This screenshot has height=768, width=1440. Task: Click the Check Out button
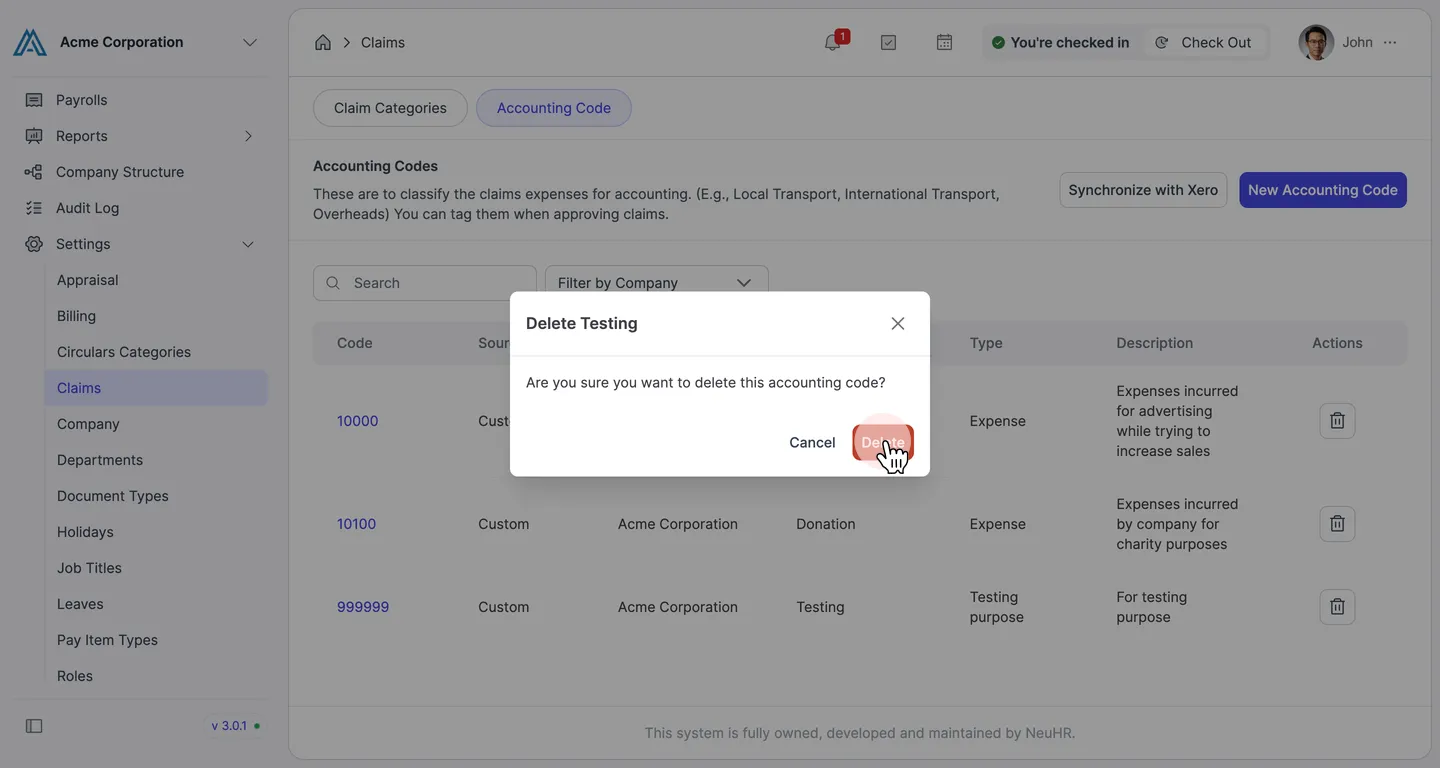coord(1204,42)
